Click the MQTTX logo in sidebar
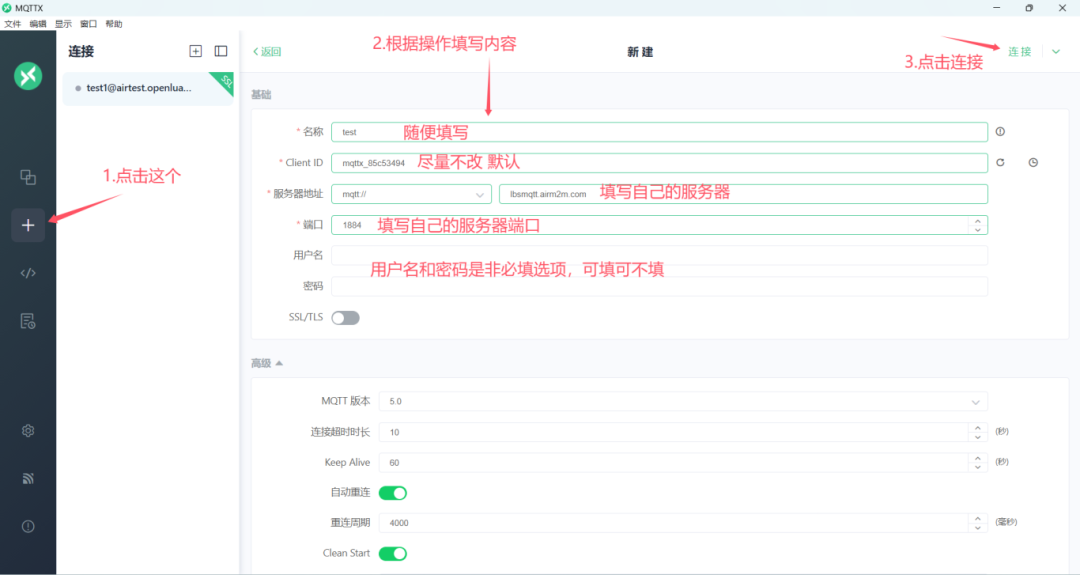This screenshot has height=575, width=1080. click(x=28, y=76)
